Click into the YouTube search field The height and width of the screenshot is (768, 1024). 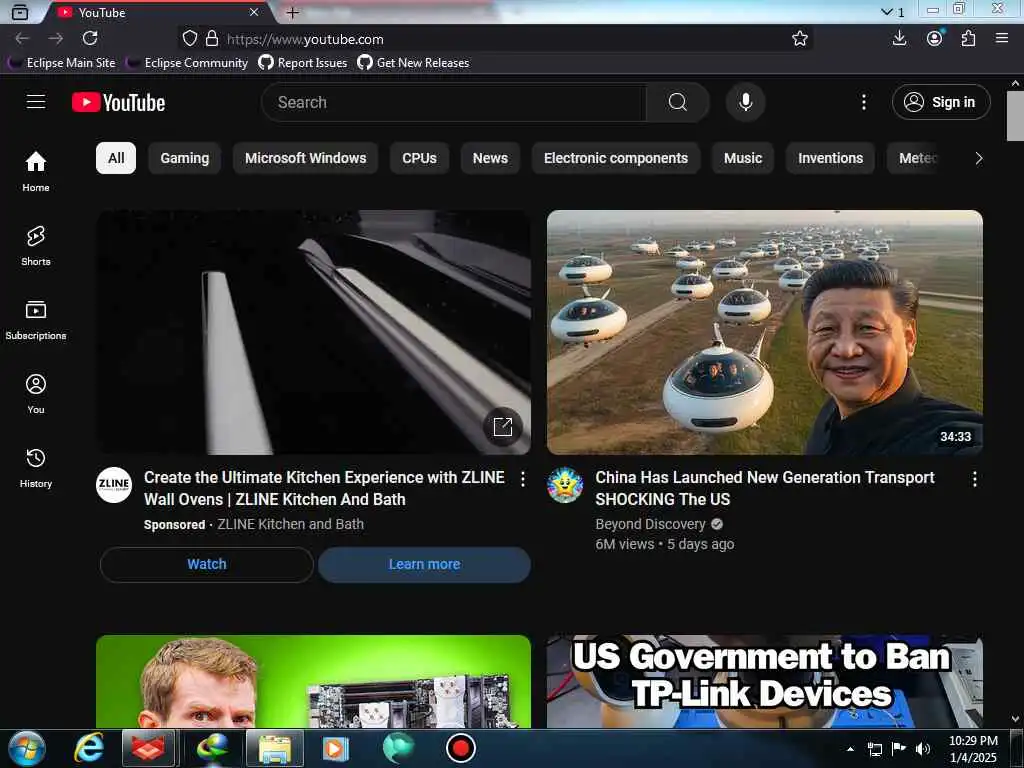coord(454,102)
